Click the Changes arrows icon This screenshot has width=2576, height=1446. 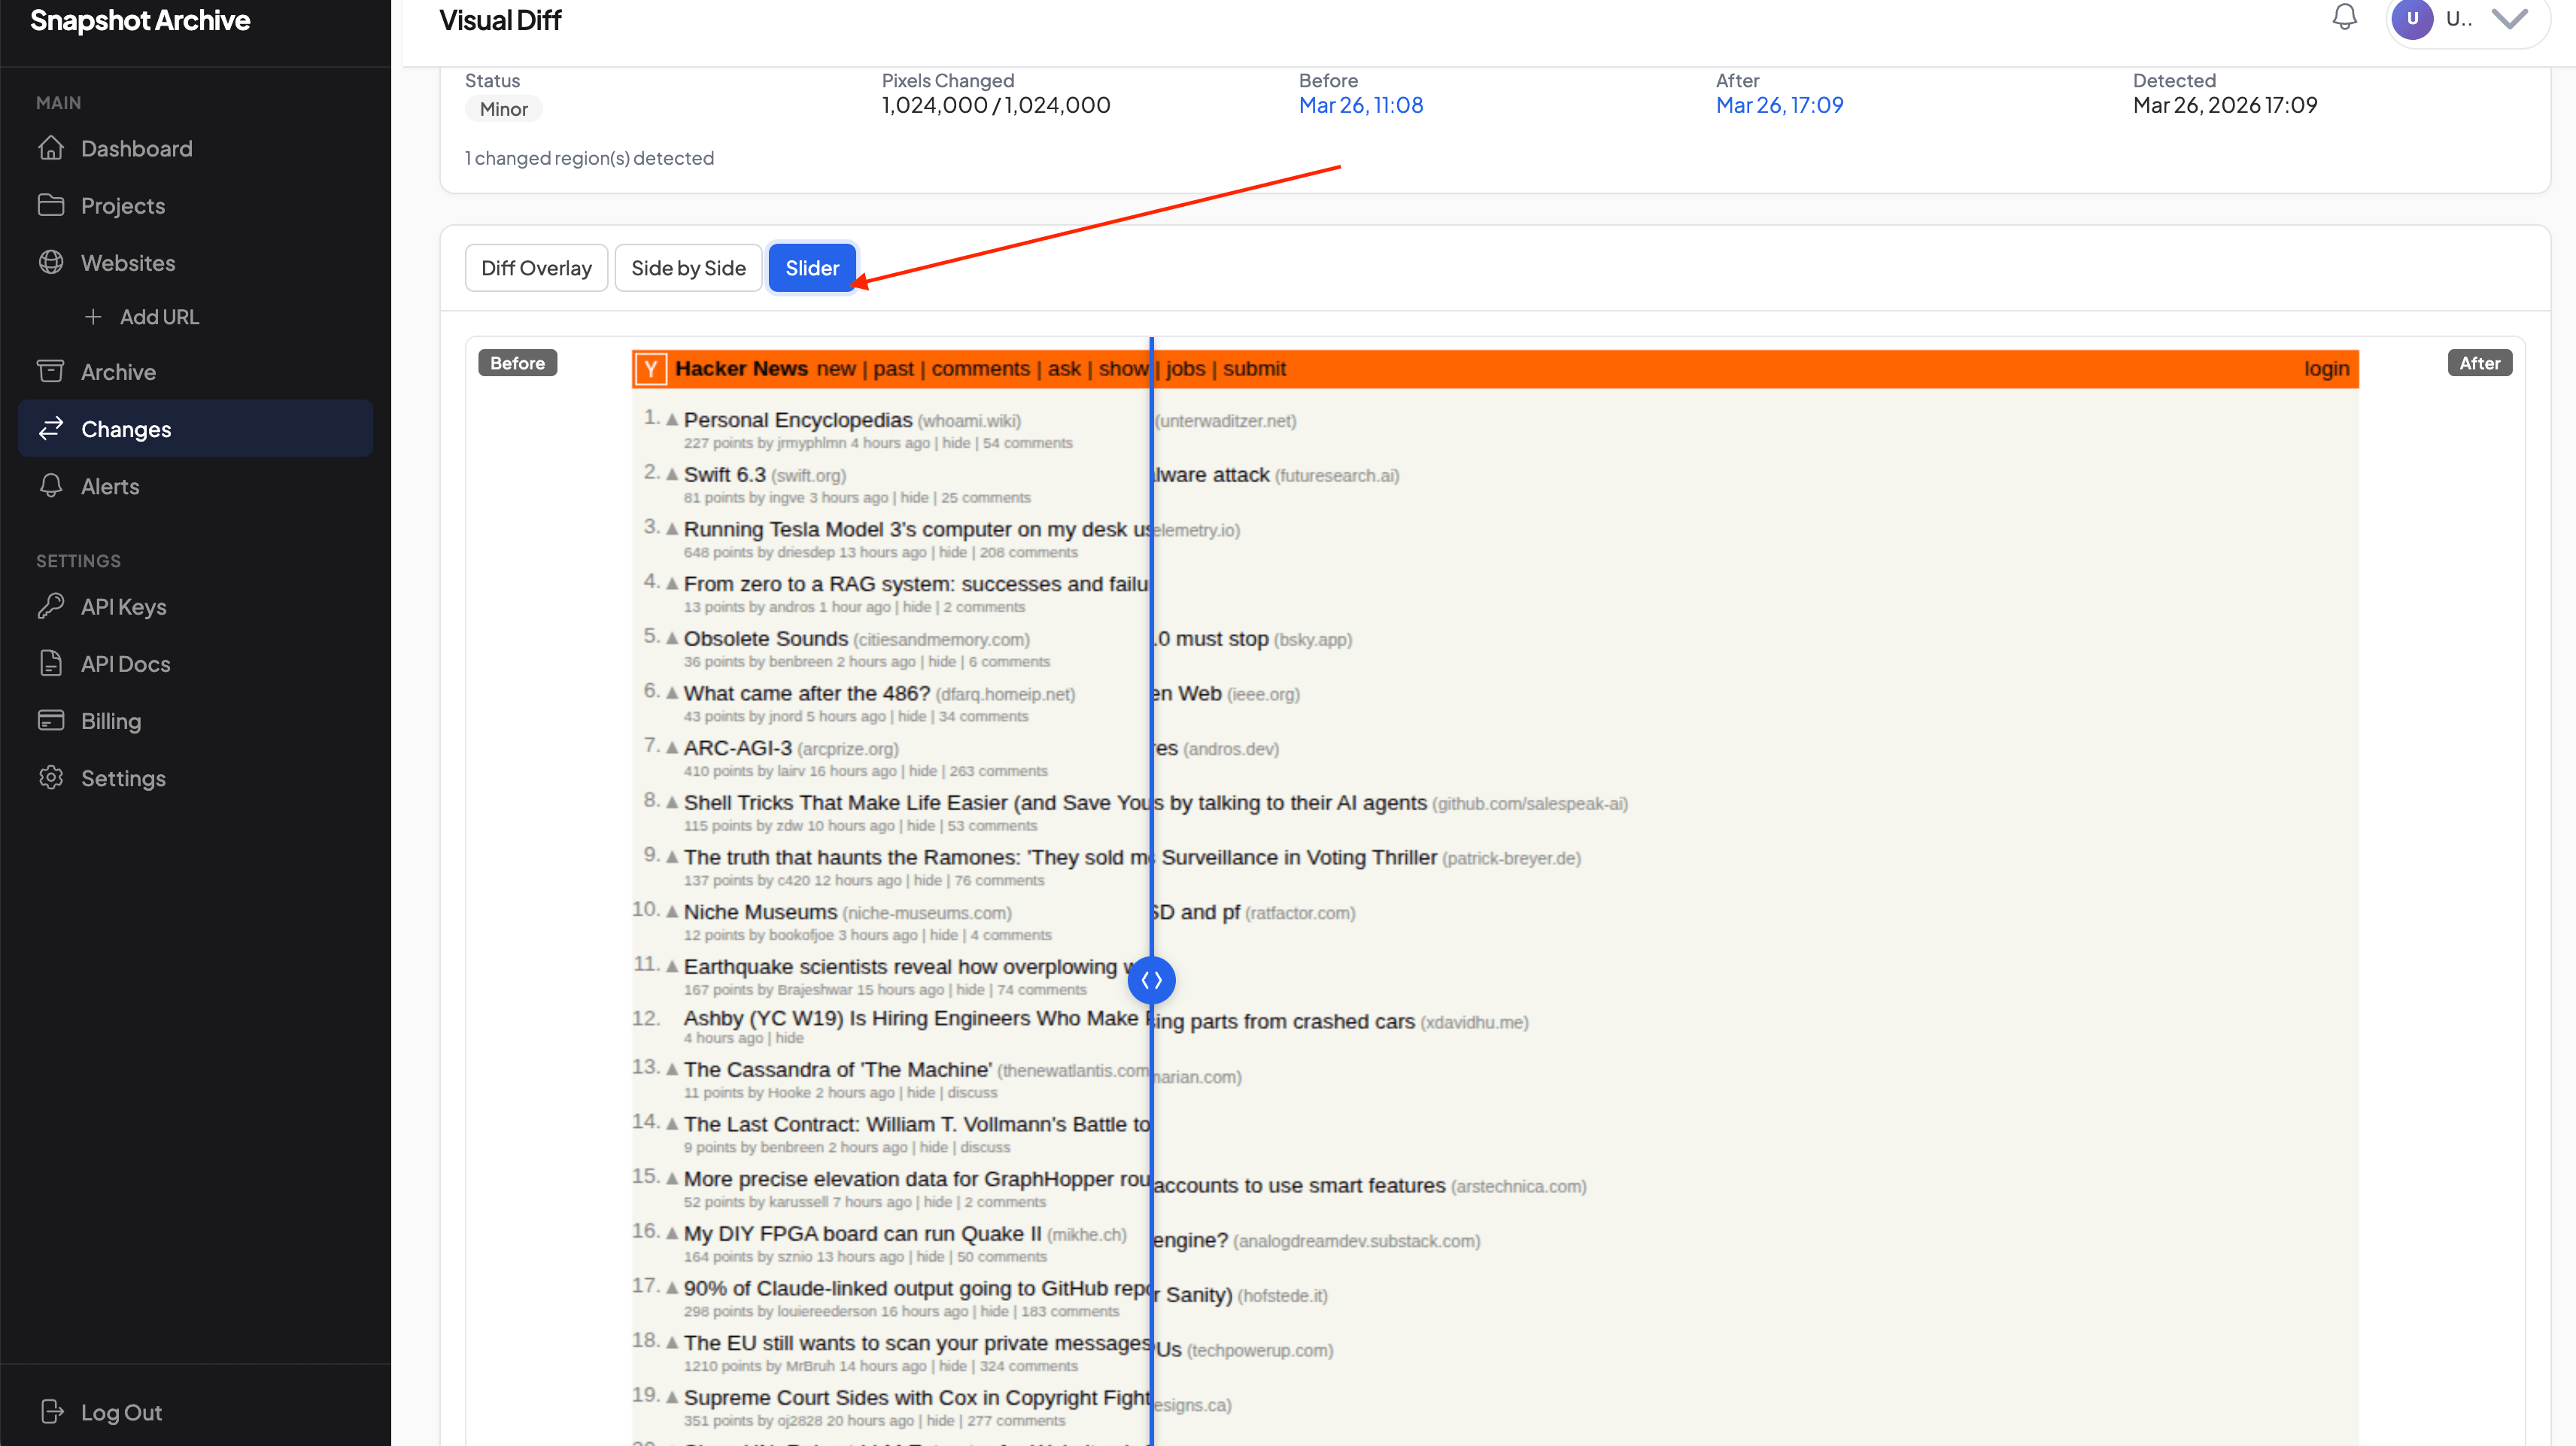51,428
